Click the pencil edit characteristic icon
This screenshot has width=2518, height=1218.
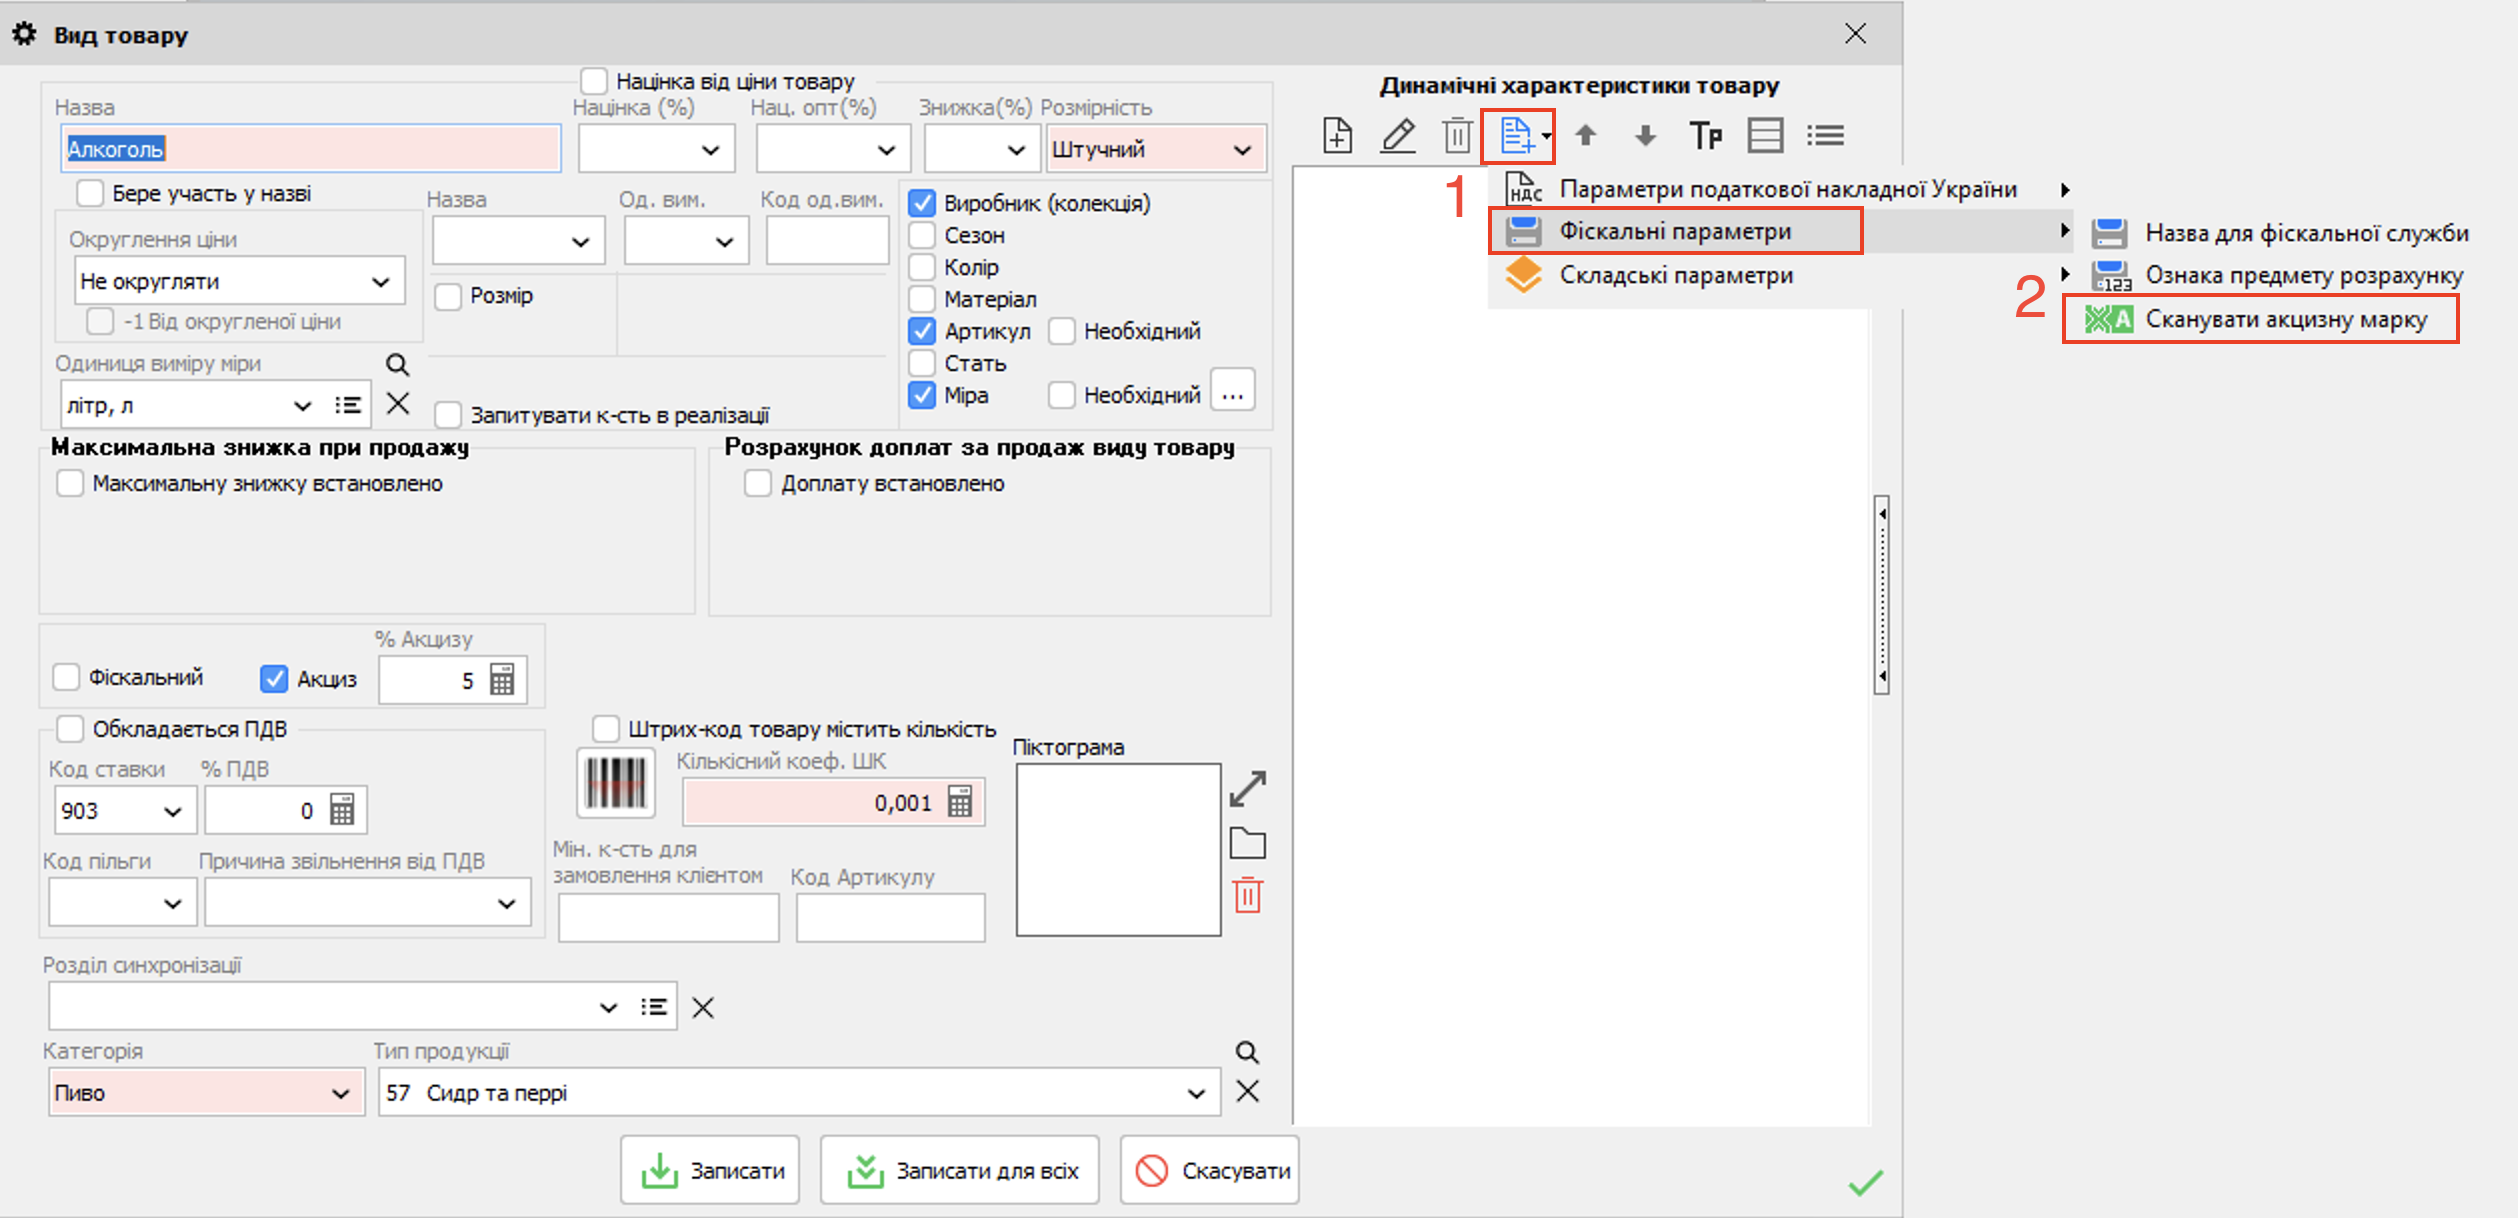click(x=1397, y=135)
